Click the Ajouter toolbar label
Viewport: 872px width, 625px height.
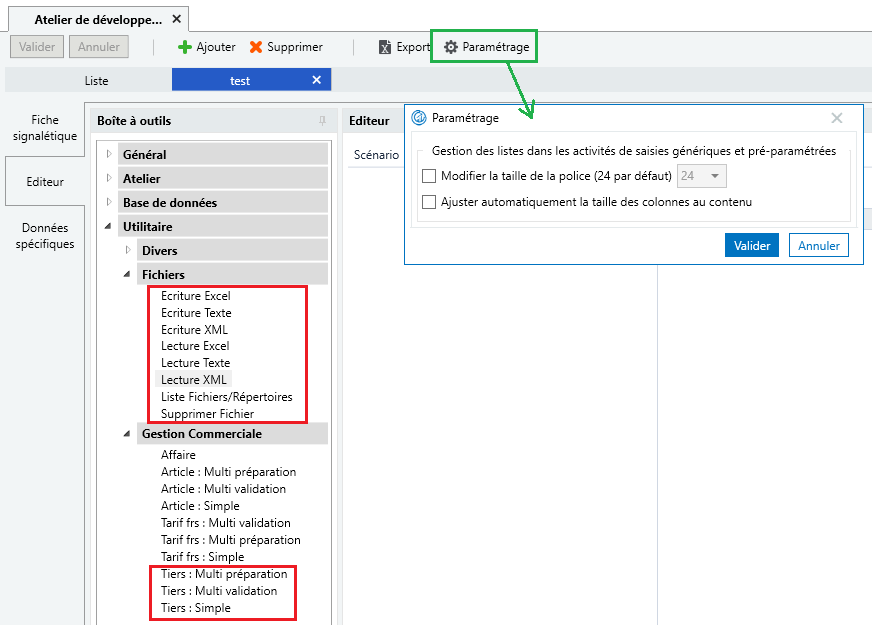click(216, 47)
